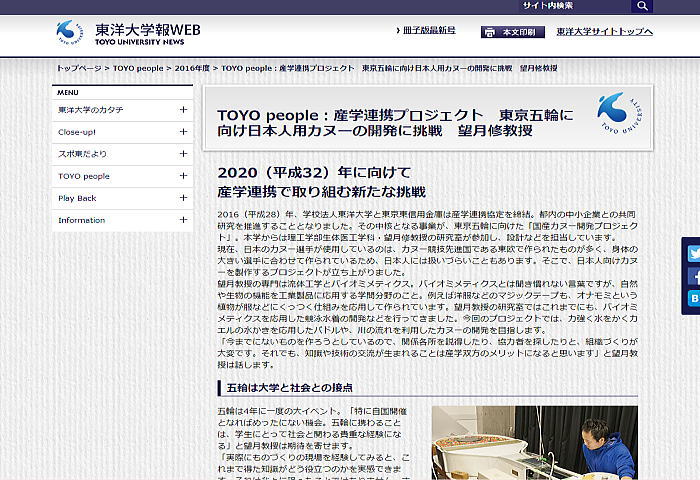Click the 2016年度 breadcrumb link
This screenshot has width=700, height=480.
pyautogui.click(x=192, y=68)
